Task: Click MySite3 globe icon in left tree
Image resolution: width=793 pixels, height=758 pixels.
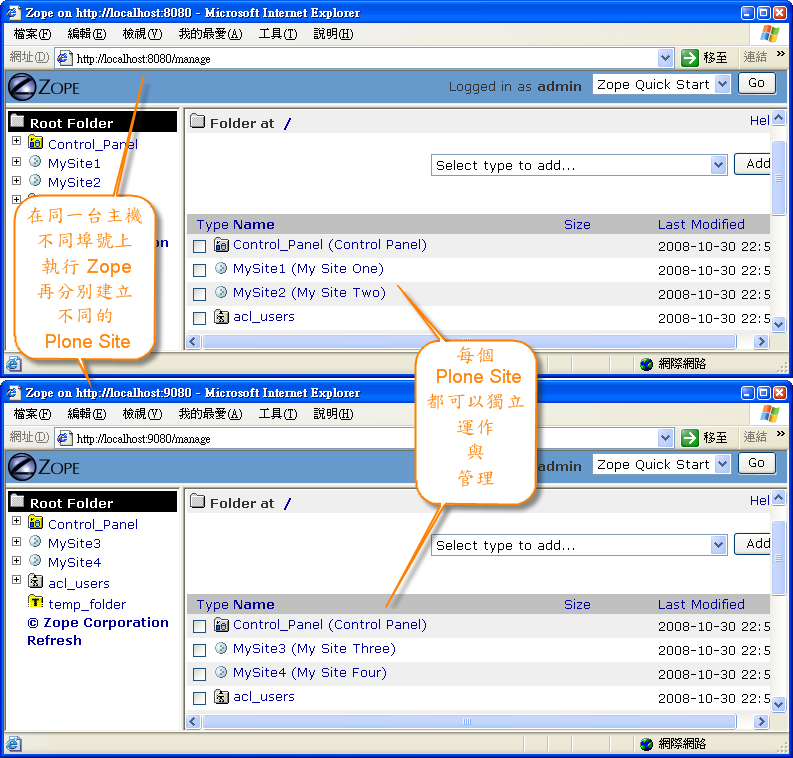Action: tap(35, 542)
